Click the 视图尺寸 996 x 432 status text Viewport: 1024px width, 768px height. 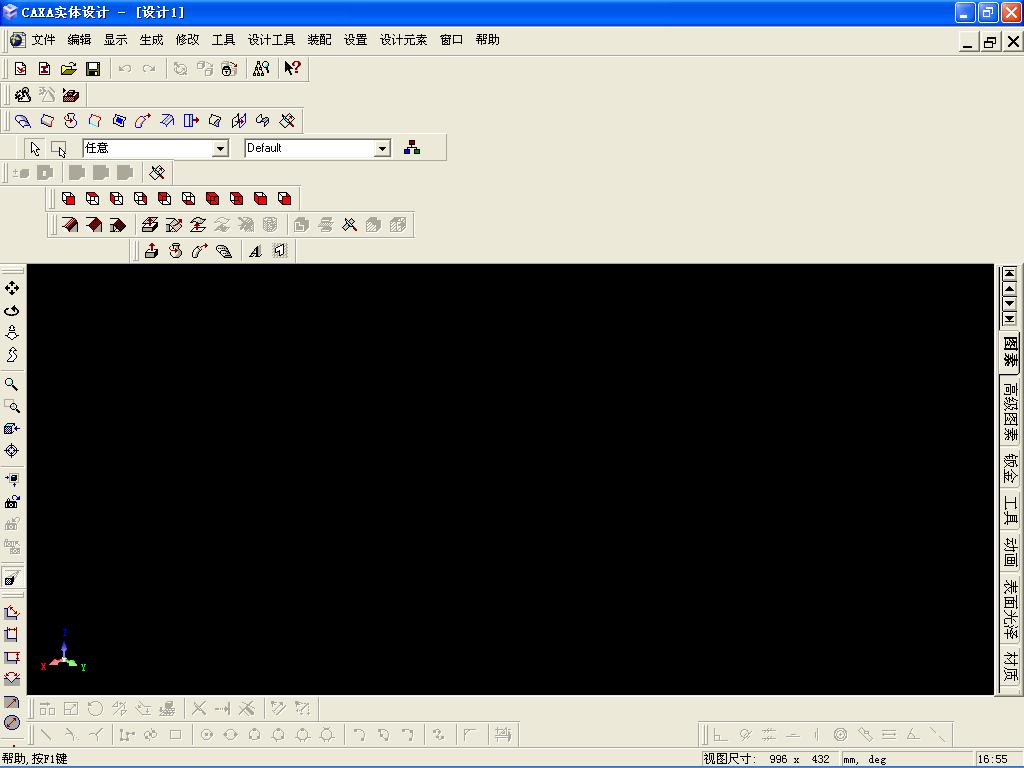[766, 759]
